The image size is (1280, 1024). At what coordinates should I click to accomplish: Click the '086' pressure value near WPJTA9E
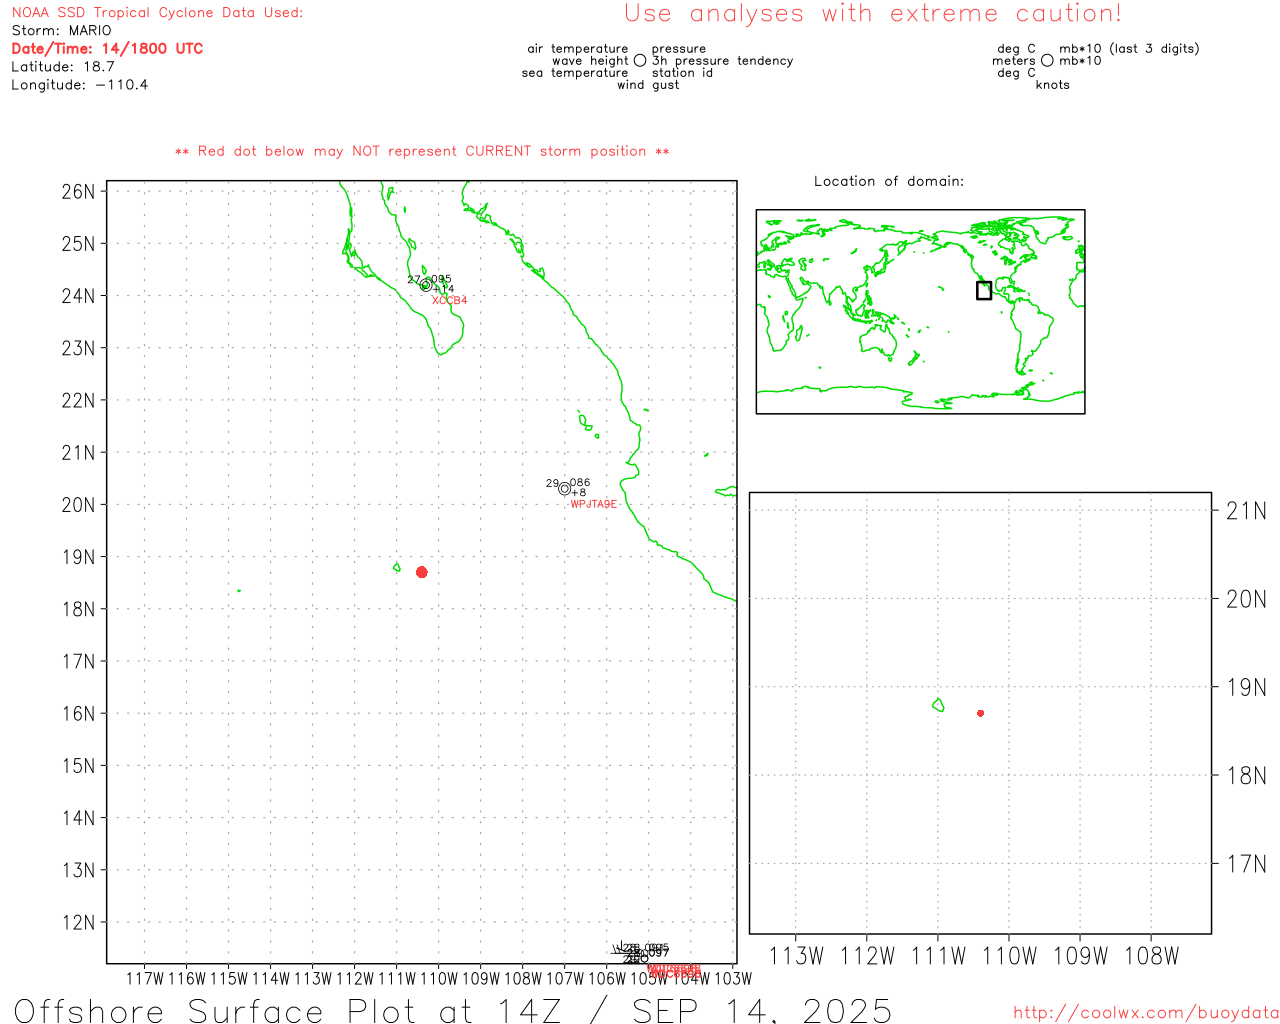point(580,483)
